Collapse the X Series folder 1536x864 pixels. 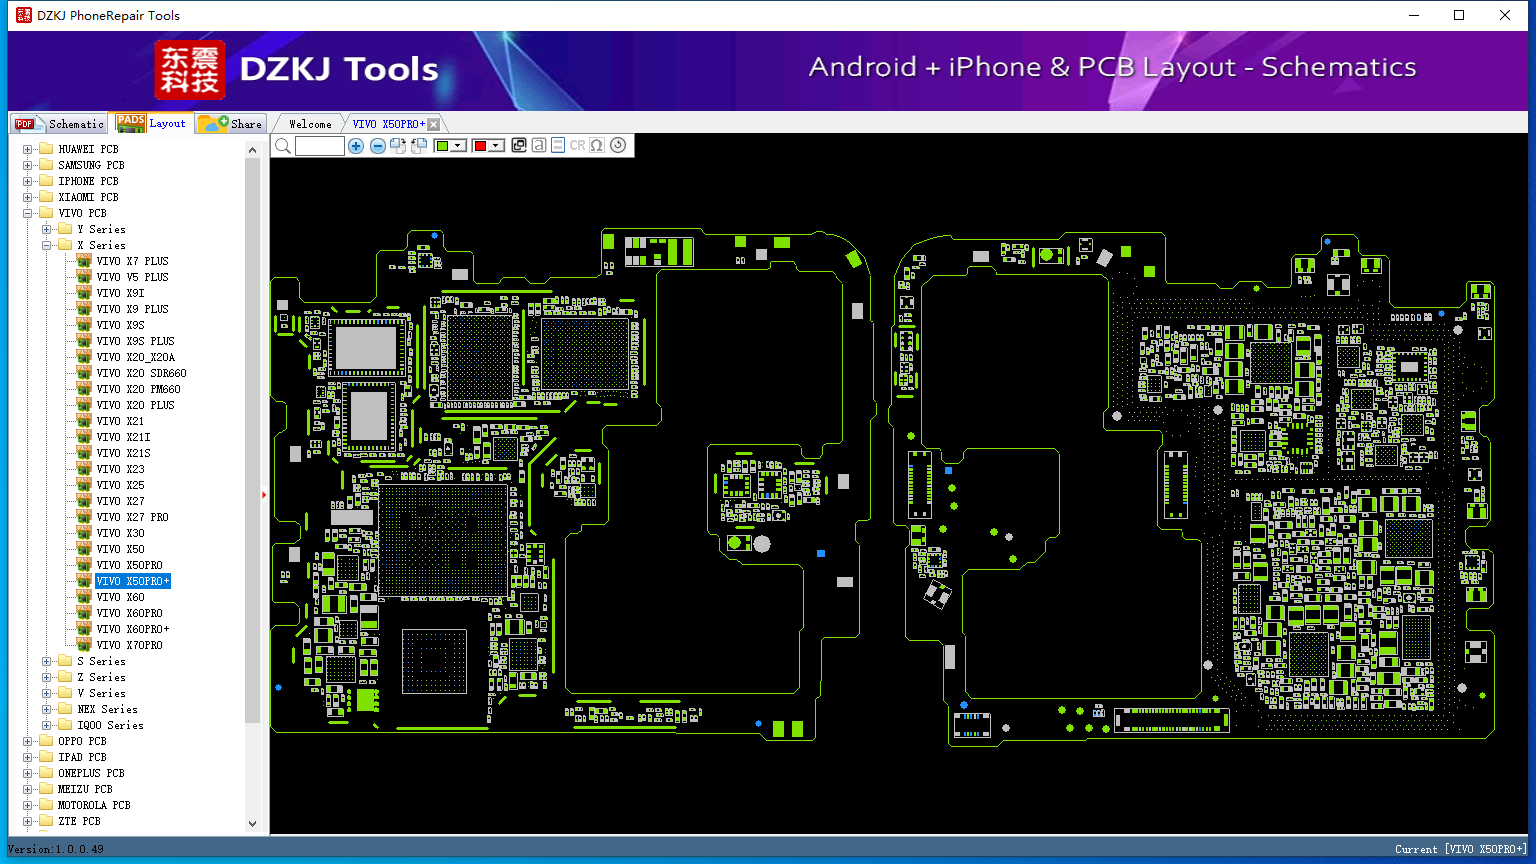[x=47, y=245]
